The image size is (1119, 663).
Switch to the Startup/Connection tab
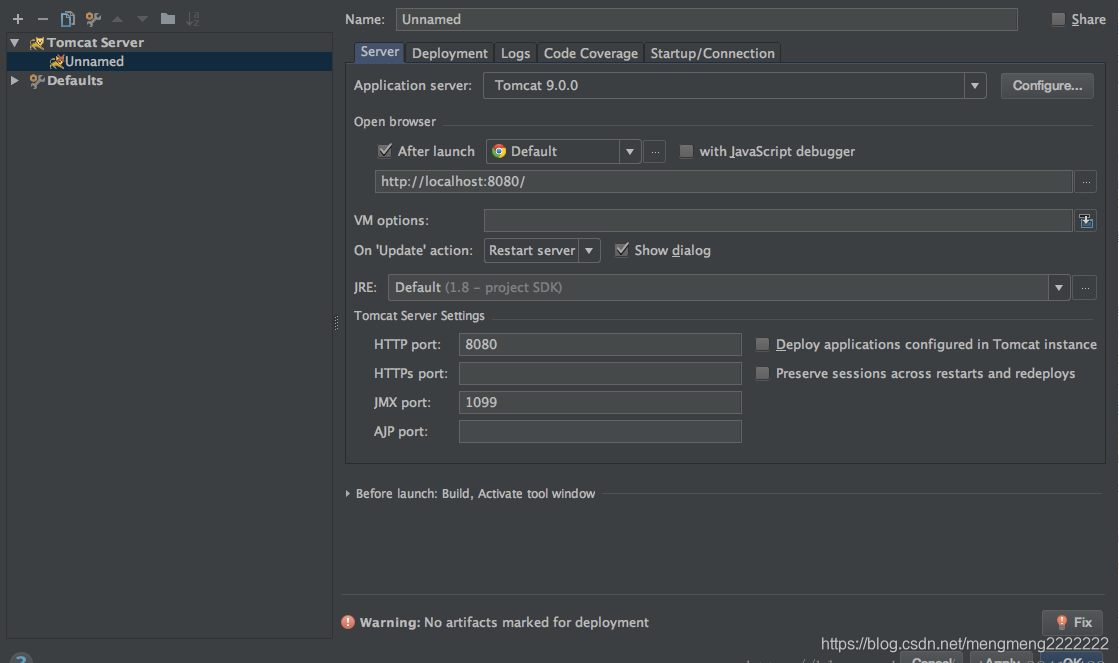712,53
